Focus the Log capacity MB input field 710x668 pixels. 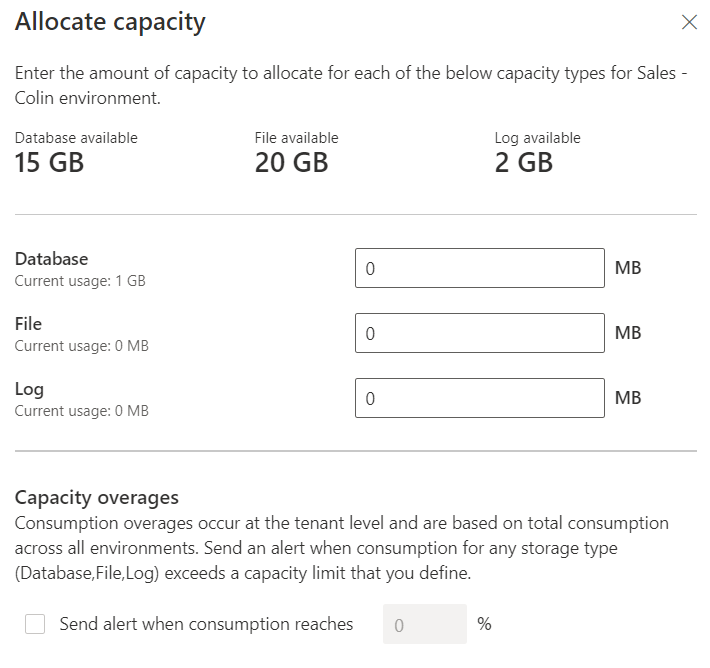479,398
